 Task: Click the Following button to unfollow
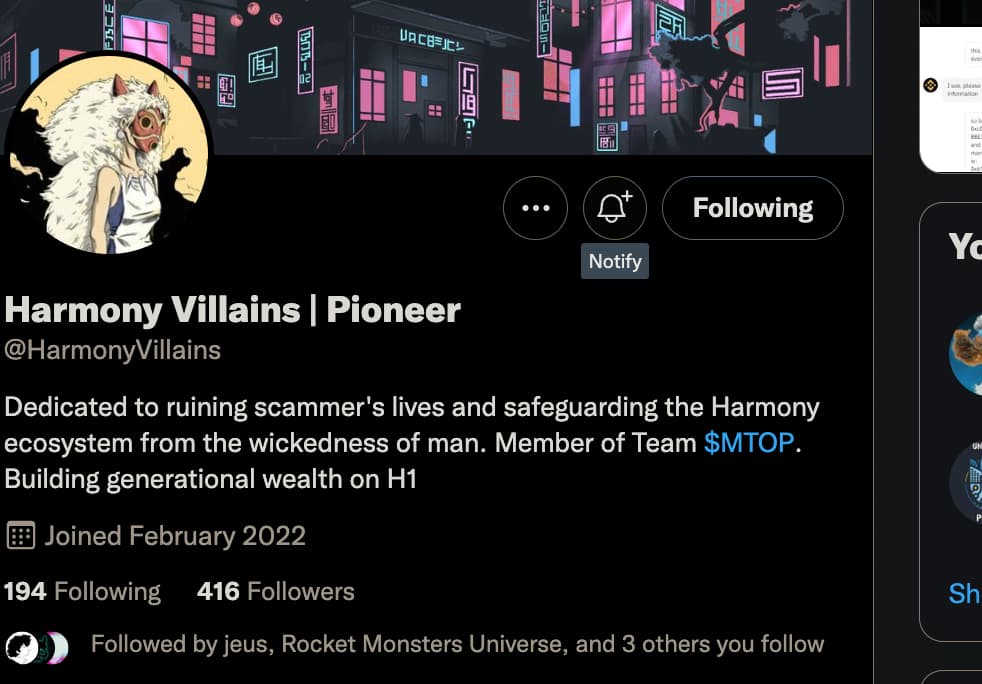pyautogui.click(x=752, y=208)
